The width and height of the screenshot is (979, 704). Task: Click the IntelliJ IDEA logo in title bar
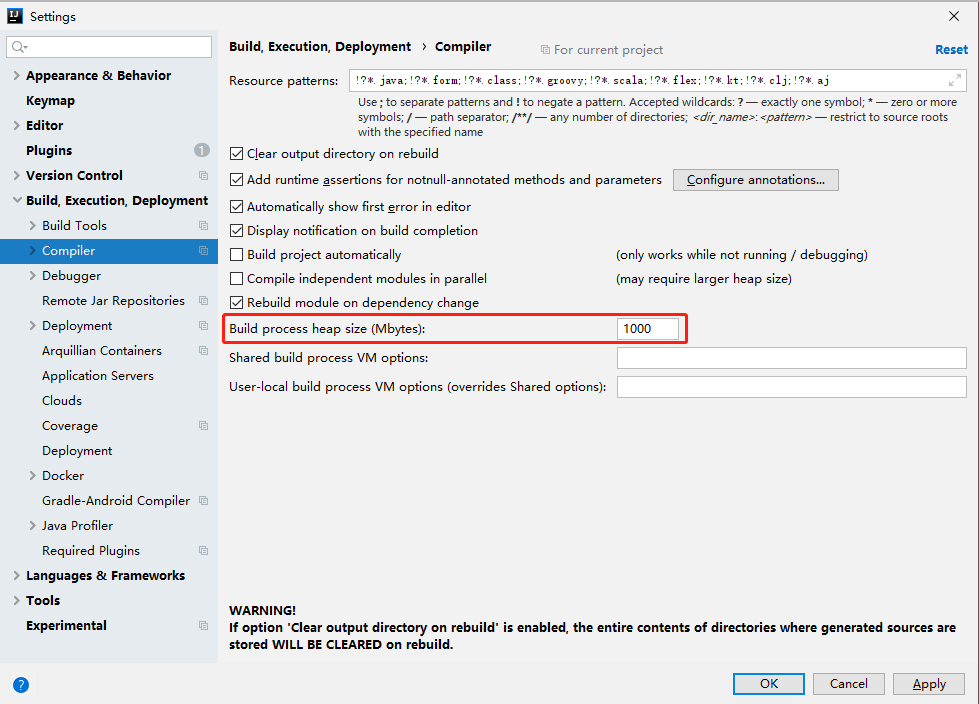pyautogui.click(x=14, y=16)
